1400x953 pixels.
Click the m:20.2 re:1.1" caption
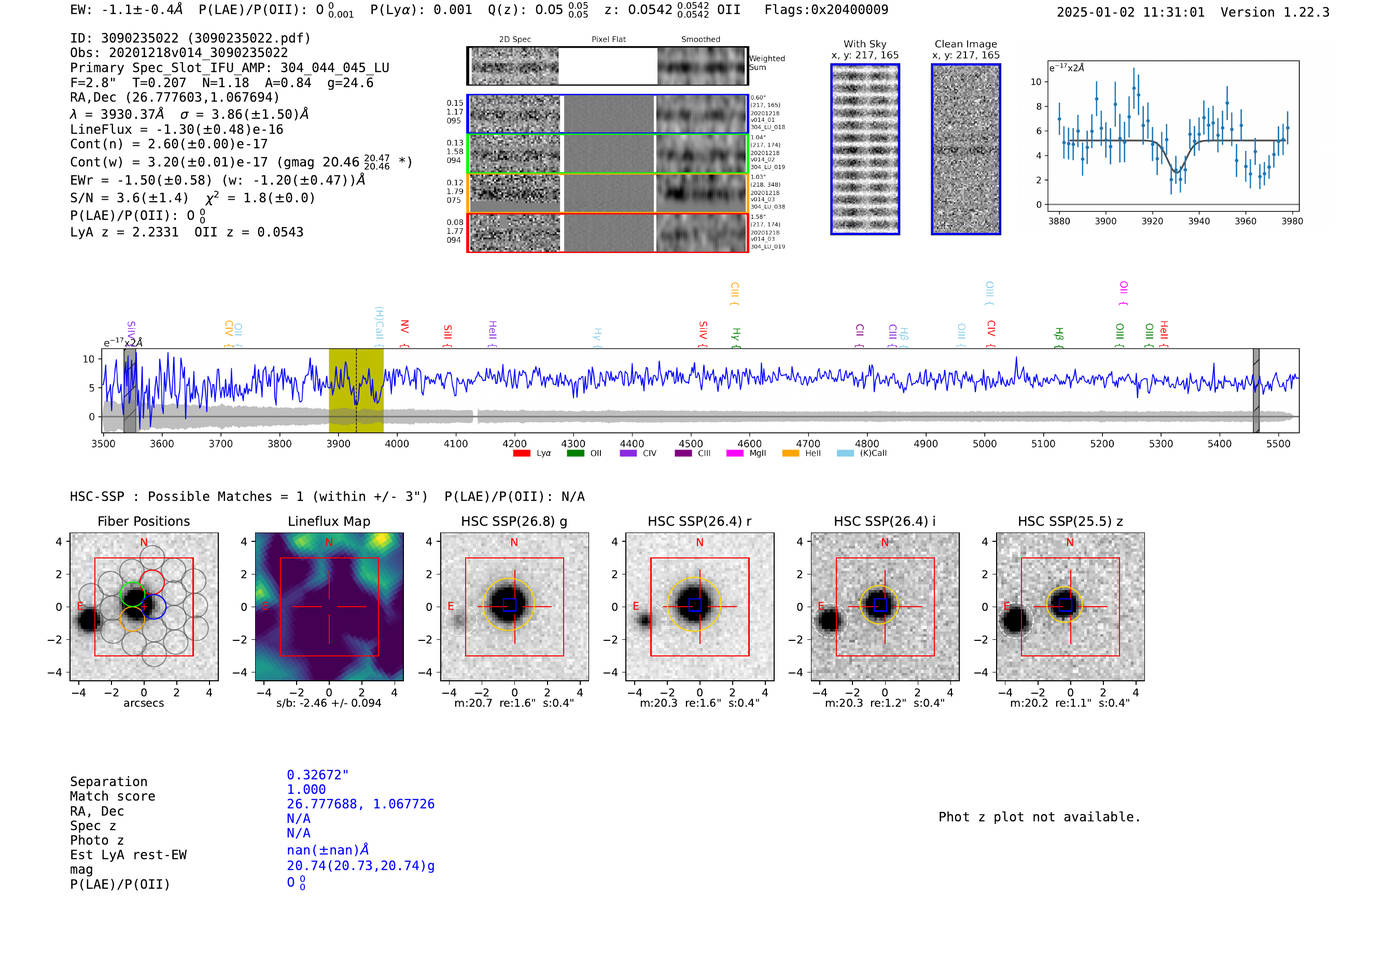tap(1070, 703)
